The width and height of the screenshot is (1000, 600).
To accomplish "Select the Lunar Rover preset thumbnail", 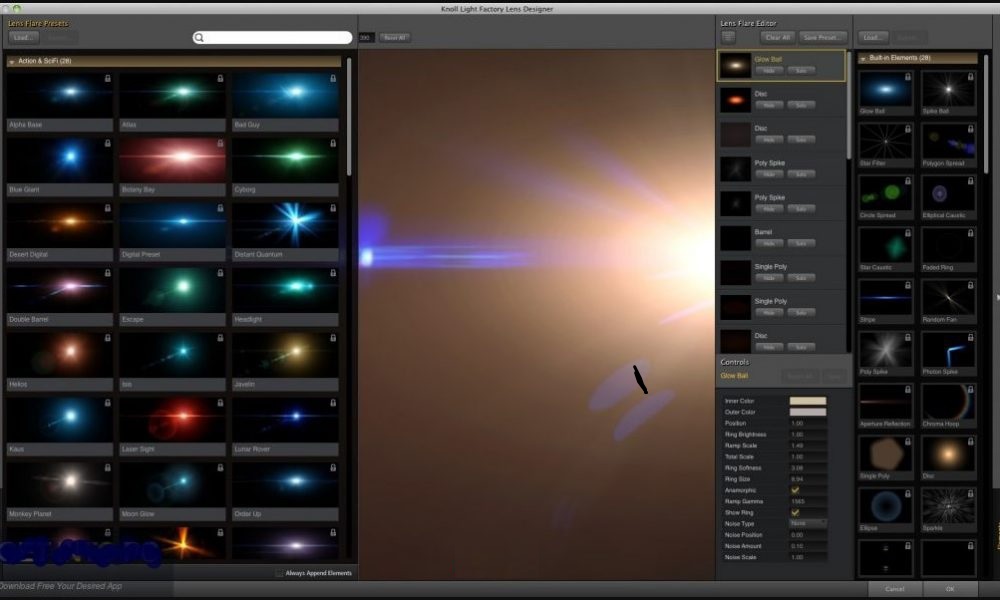I will pos(285,419).
